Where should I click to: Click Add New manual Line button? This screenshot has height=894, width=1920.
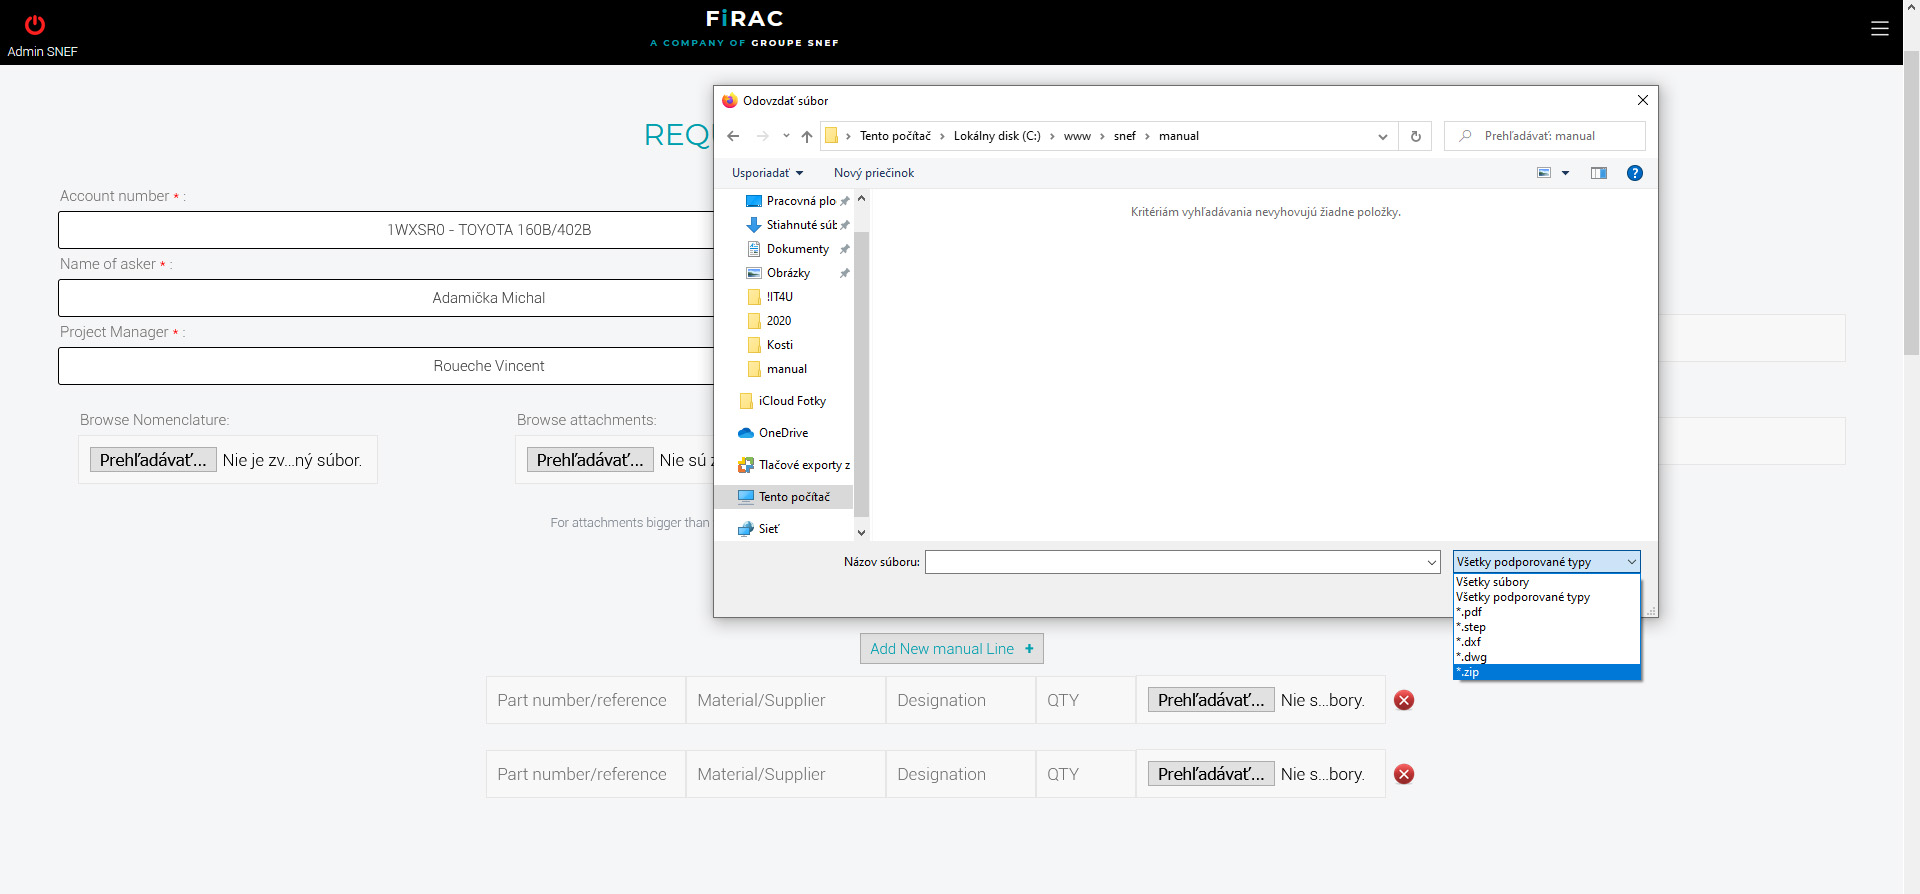tap(951, 649)
